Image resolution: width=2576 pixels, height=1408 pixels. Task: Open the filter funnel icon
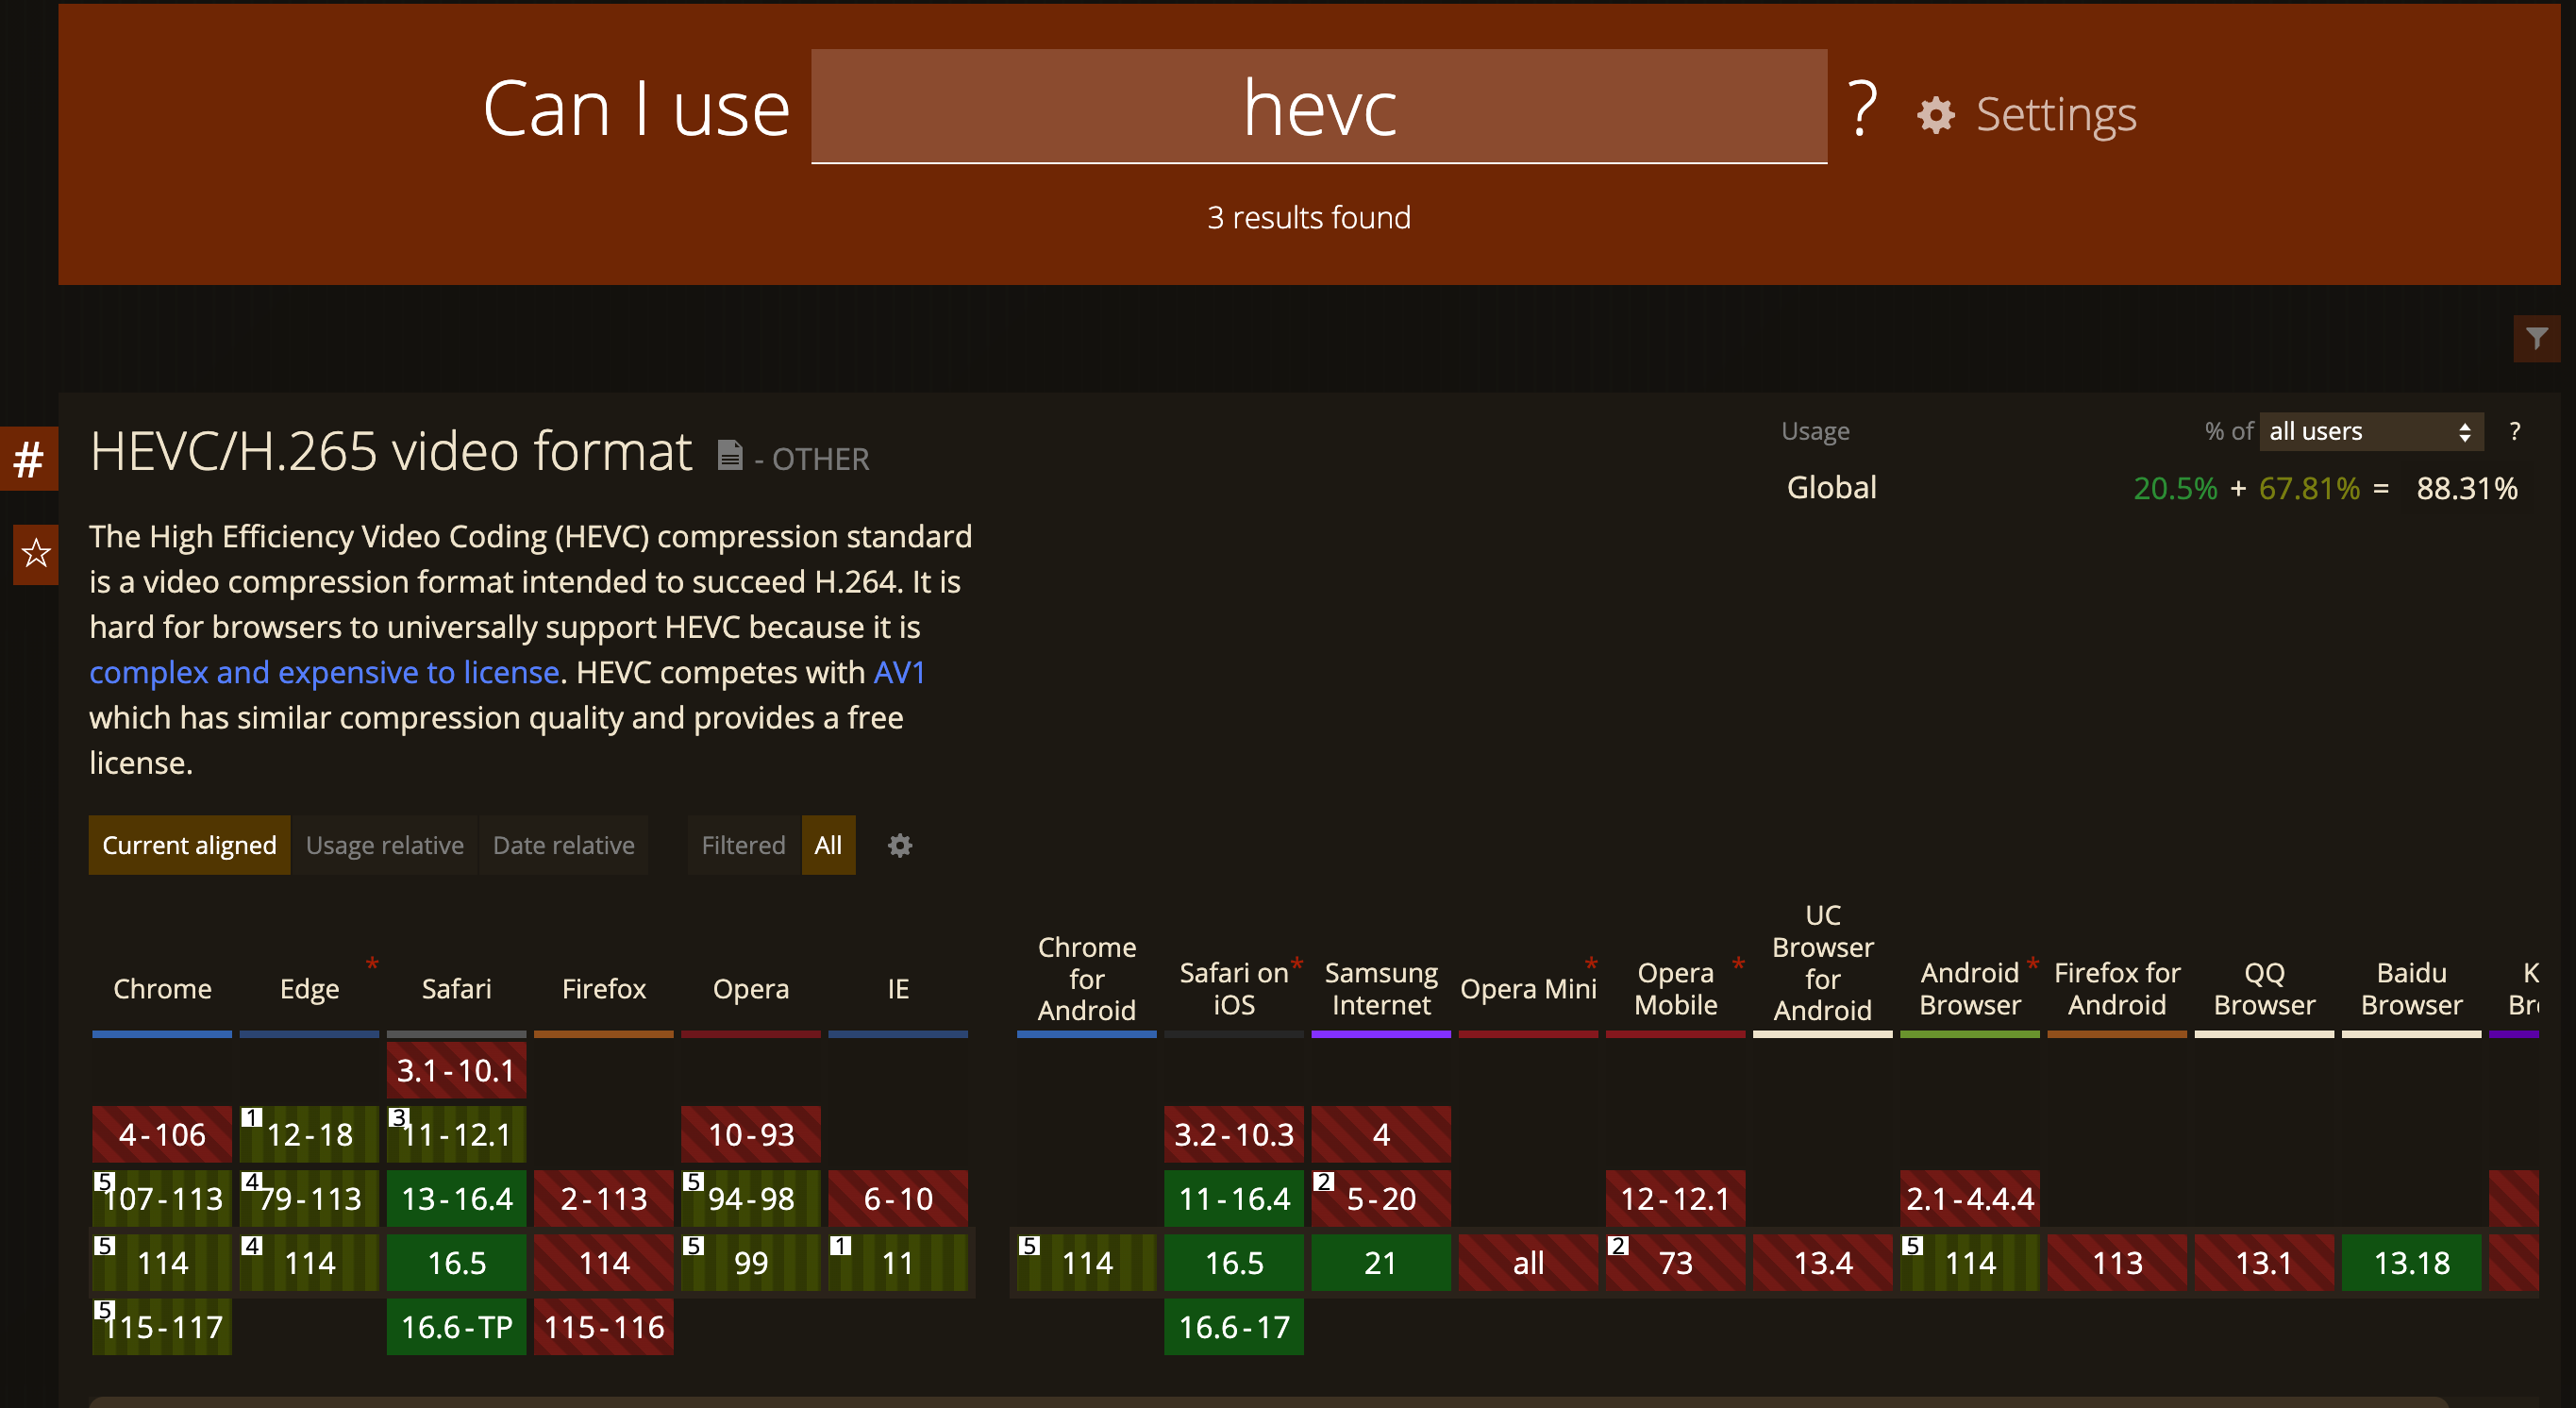pos(2536,338)
